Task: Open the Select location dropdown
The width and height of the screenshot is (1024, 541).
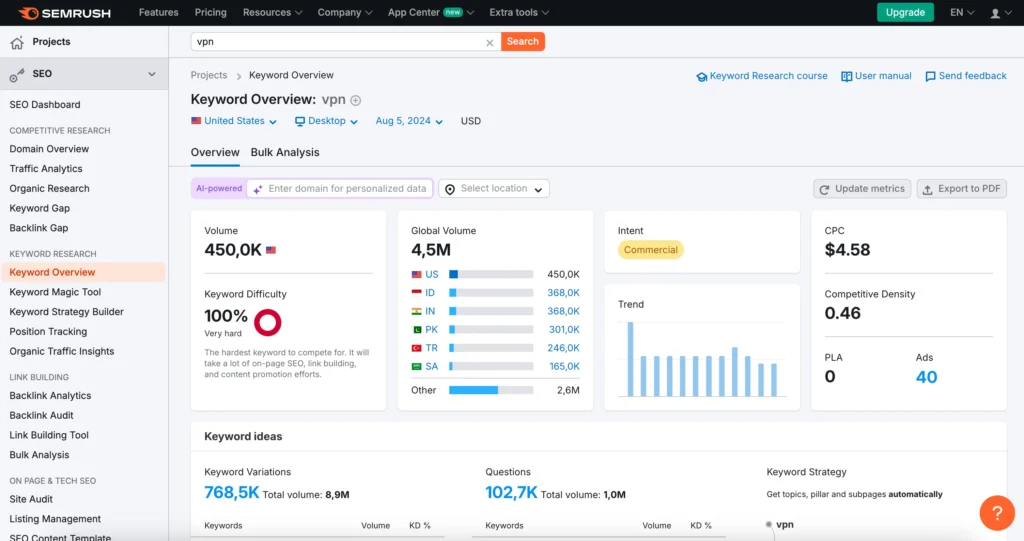Action: click(x=494, y=189)
